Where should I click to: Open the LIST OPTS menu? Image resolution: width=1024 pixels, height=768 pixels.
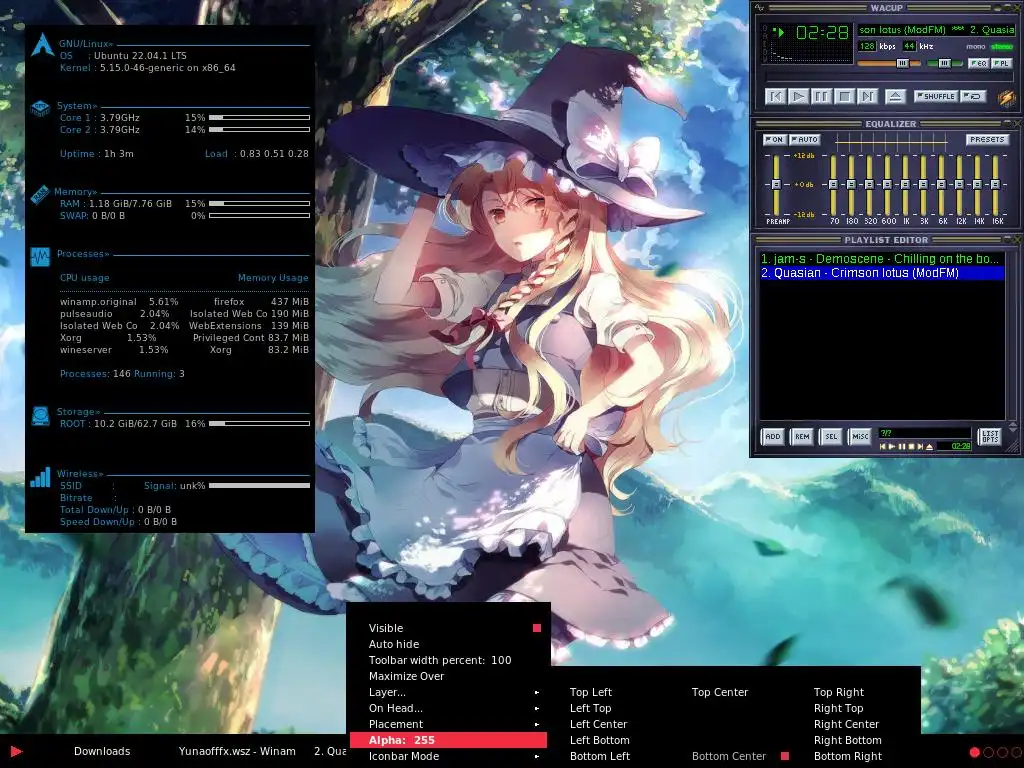point(989,436)
